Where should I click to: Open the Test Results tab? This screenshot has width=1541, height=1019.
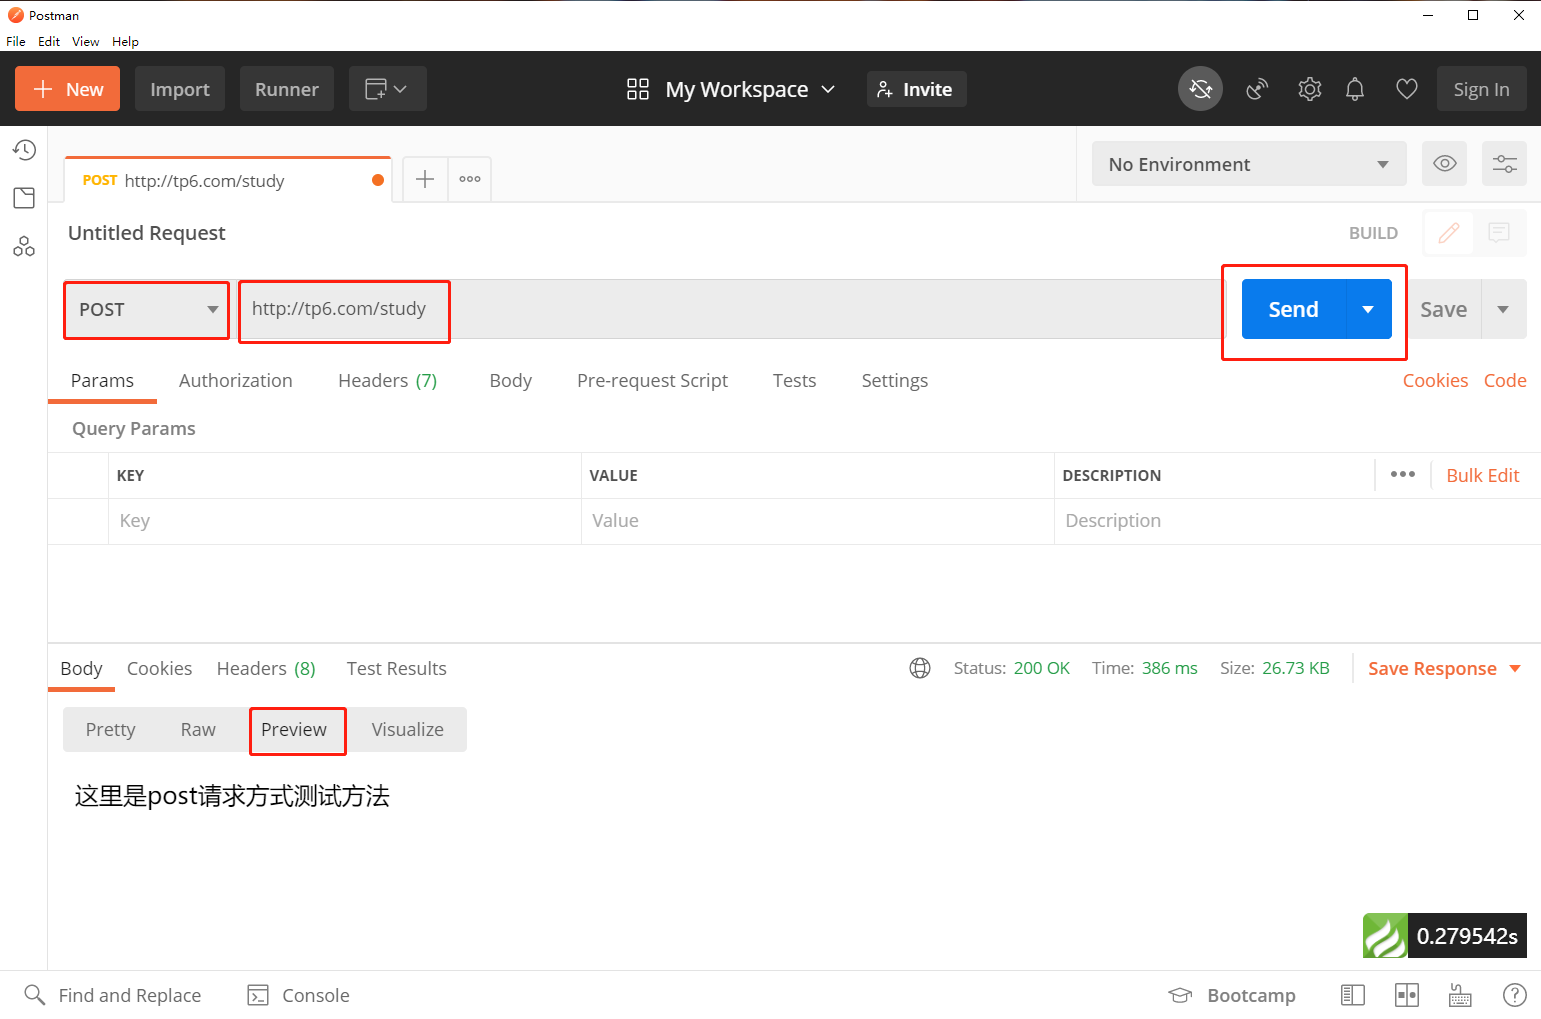tap(397, 668)
